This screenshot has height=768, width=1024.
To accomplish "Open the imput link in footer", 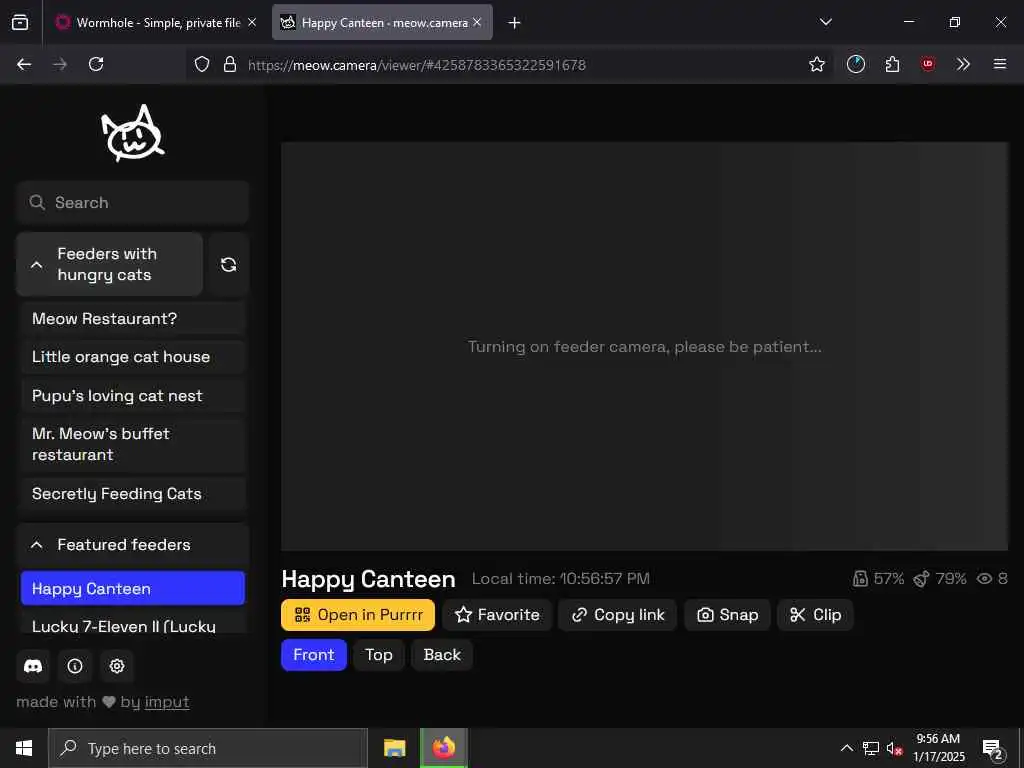I will pos(167,702).
